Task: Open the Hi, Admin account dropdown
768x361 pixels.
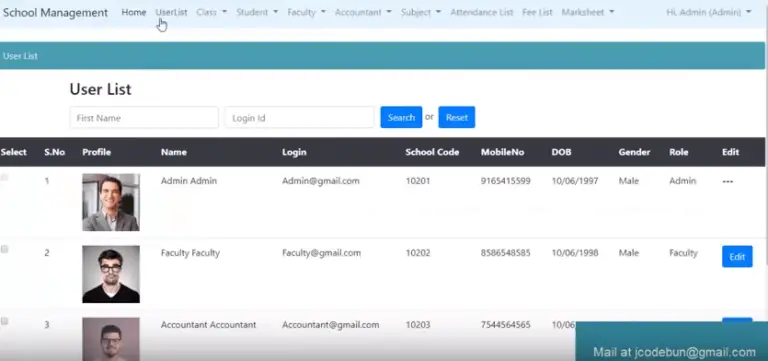Action: point(708,12)
